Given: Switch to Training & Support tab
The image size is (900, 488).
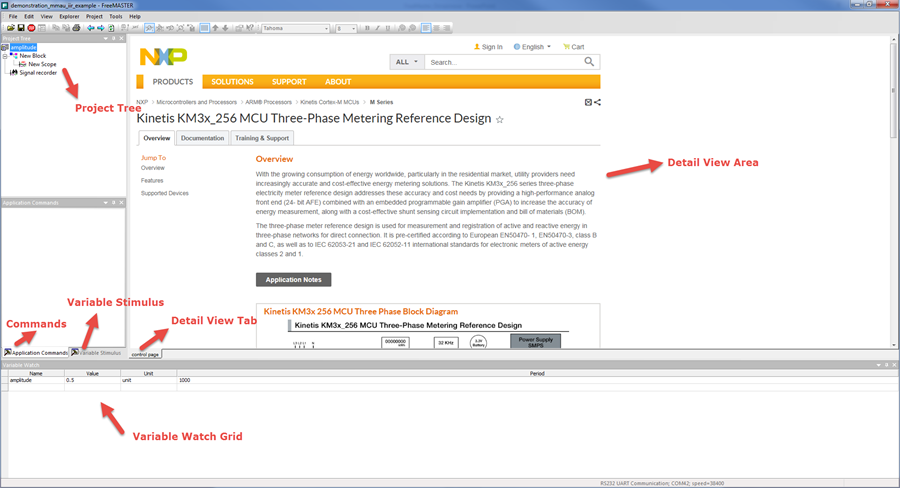Looking at the screenshot, I should coord(262,138).
